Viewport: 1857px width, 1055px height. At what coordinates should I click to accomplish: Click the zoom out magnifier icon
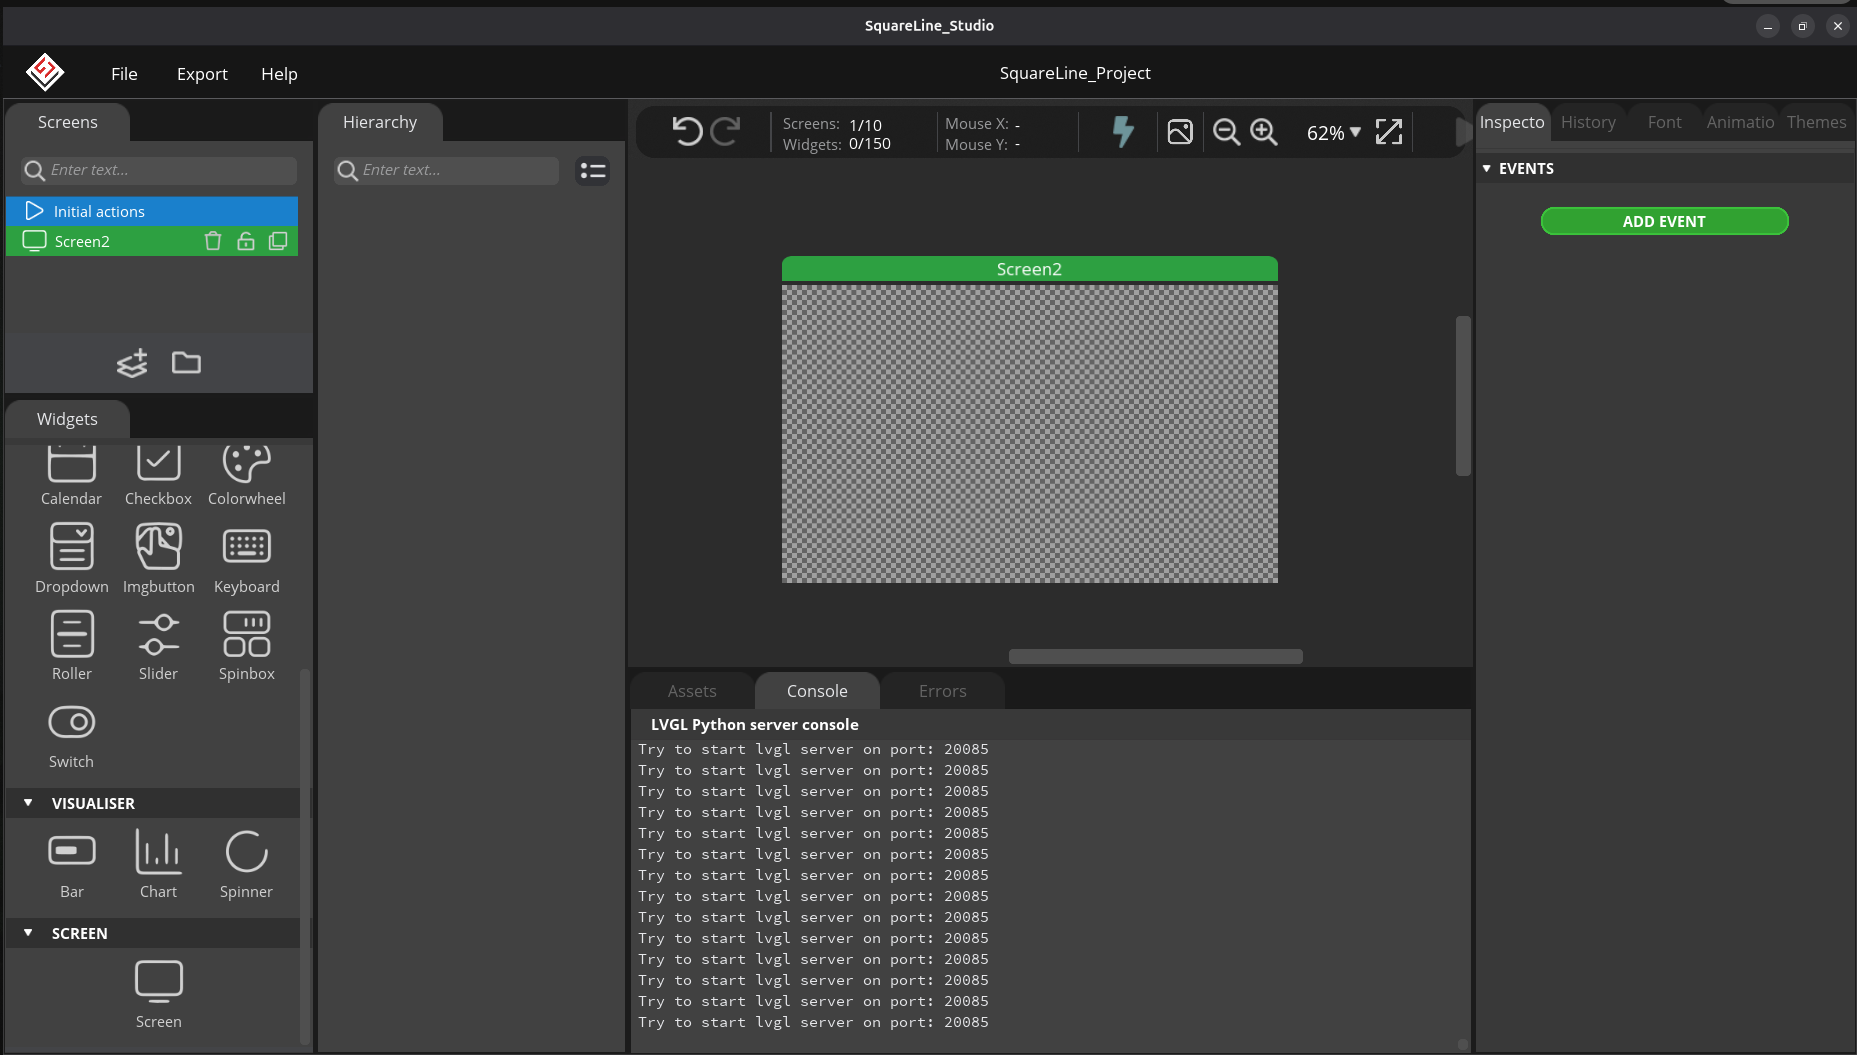coord(1226,132)
